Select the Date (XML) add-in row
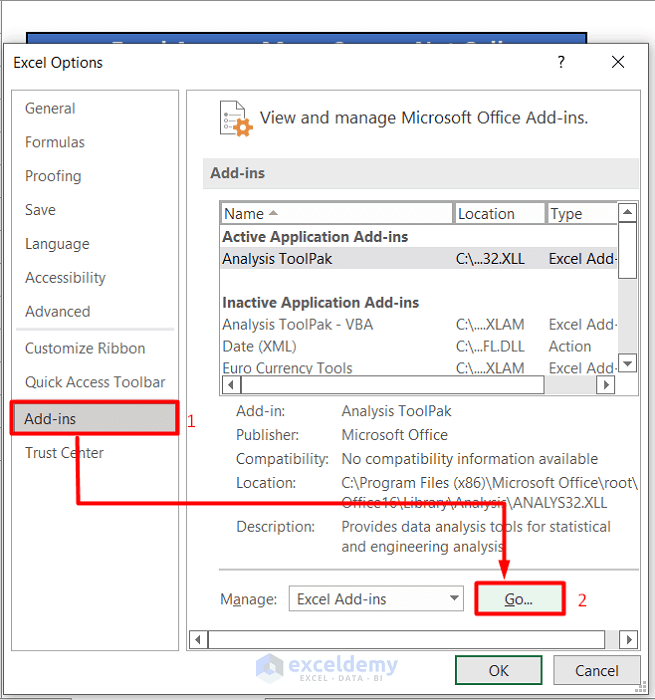Viewport: 655px width, 700px height. point(419,346)
